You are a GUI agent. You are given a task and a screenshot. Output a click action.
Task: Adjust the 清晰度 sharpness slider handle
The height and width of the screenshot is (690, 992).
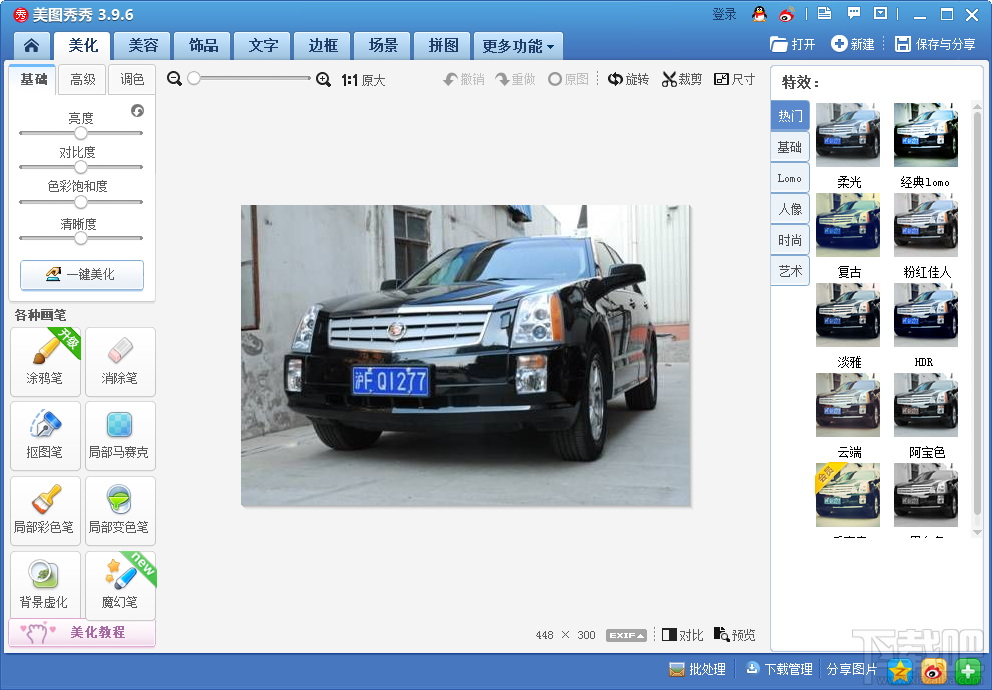(80, 238)
